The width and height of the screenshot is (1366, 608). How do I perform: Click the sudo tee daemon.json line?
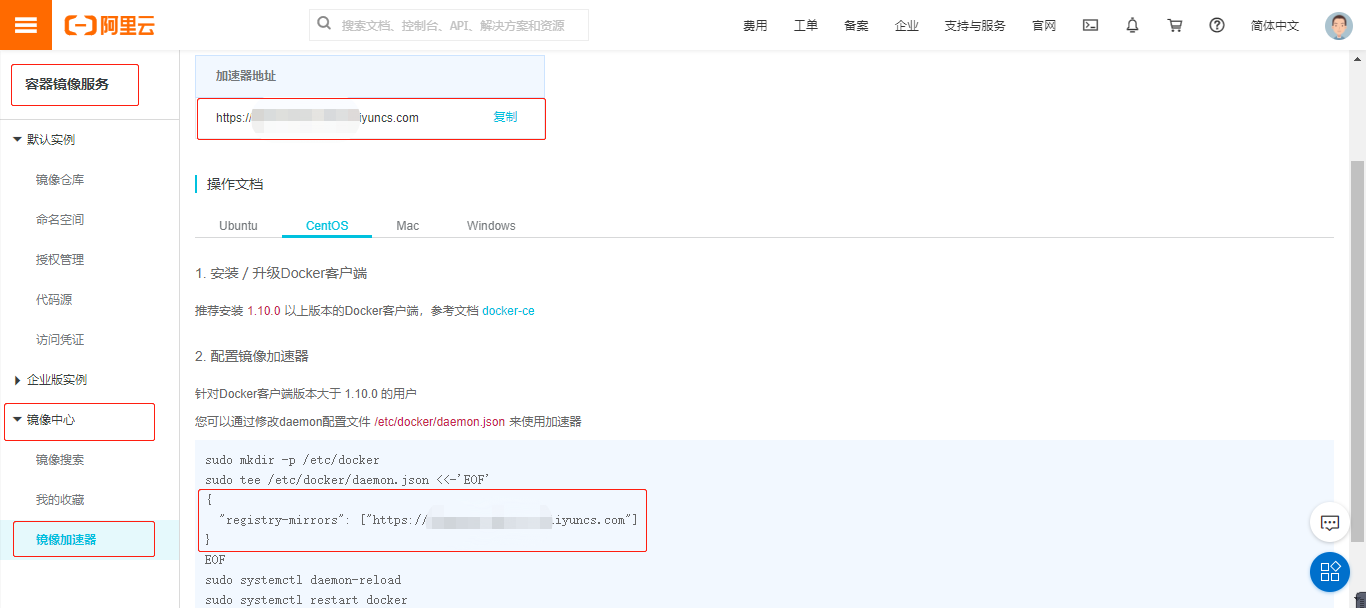pyautogui.click(x=345, y=480)
